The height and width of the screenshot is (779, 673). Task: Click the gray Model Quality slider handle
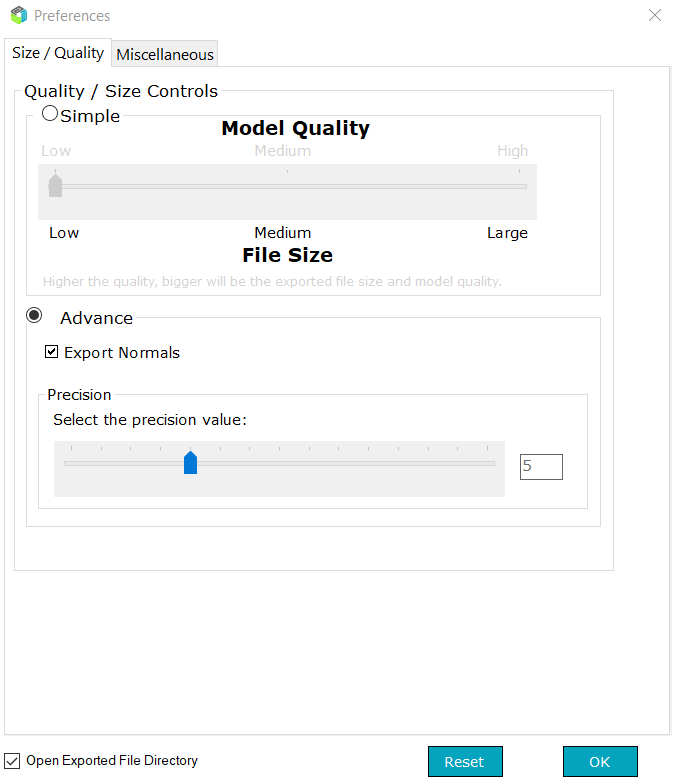click(55, 186)
